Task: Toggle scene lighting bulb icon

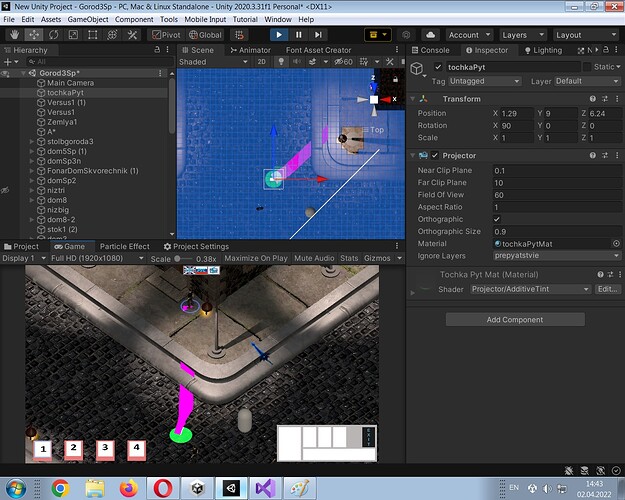Action: (x=281, y=62)
